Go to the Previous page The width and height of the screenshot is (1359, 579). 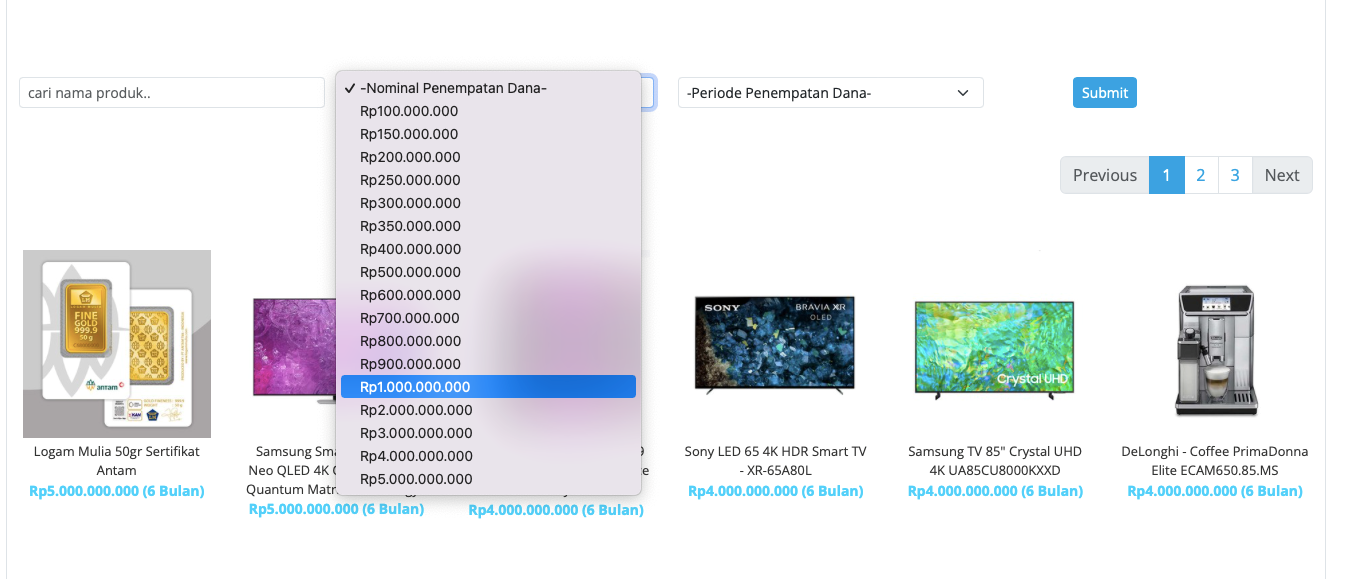point(1105,175)
